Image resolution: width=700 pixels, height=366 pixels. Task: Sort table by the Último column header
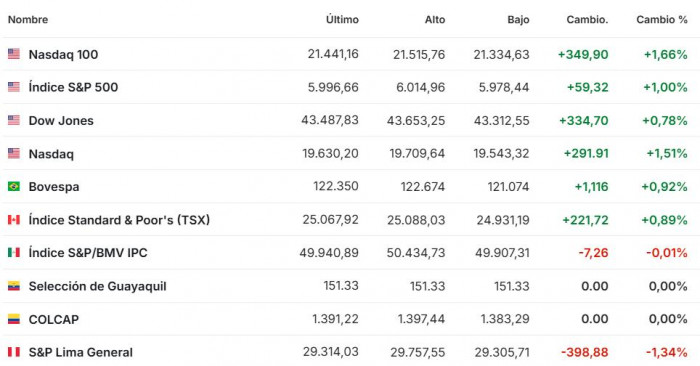pyautogui.click(x=342, y=20)
